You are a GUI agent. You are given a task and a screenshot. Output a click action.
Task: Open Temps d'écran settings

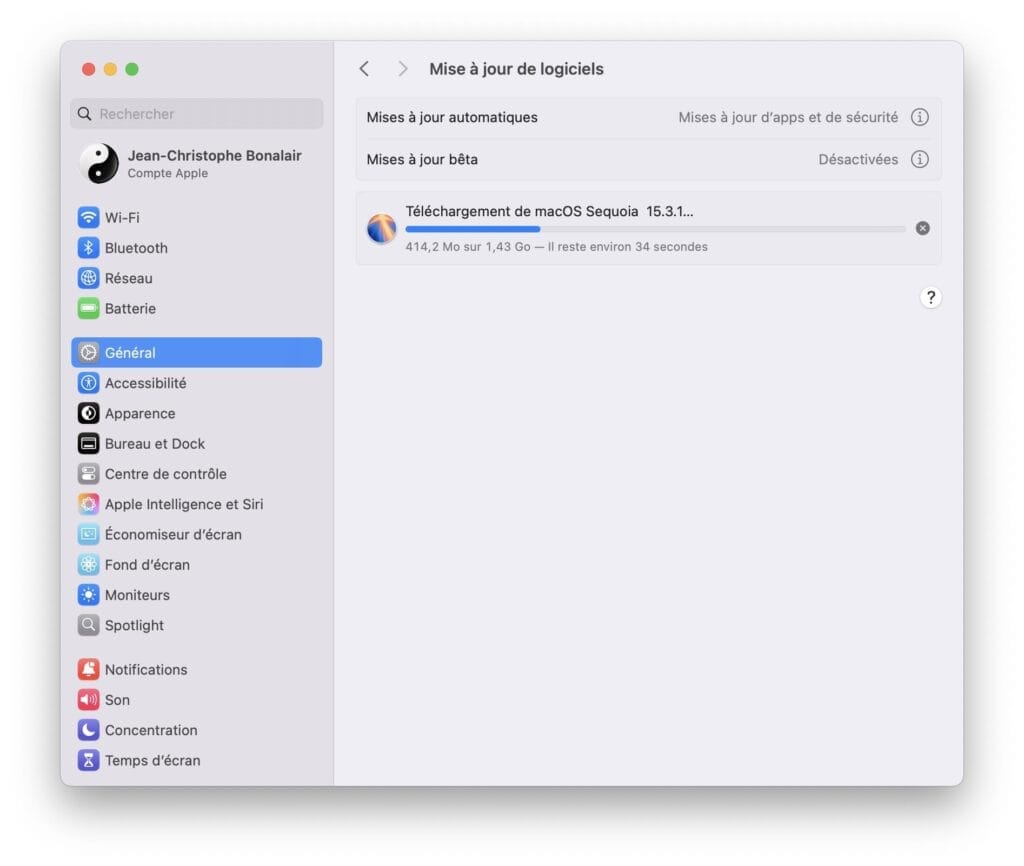coord(140,760)
